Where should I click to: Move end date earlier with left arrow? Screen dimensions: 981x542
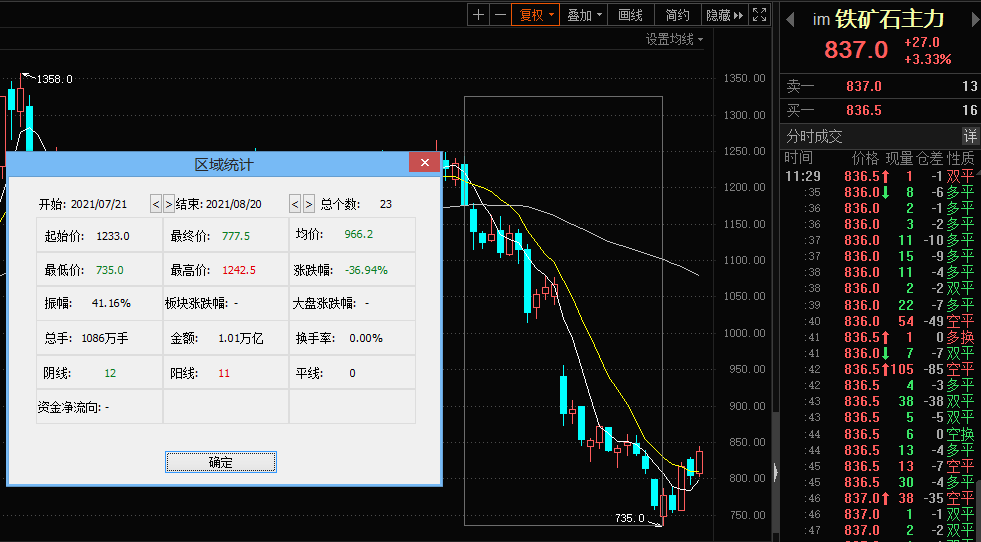pos(295,204)
